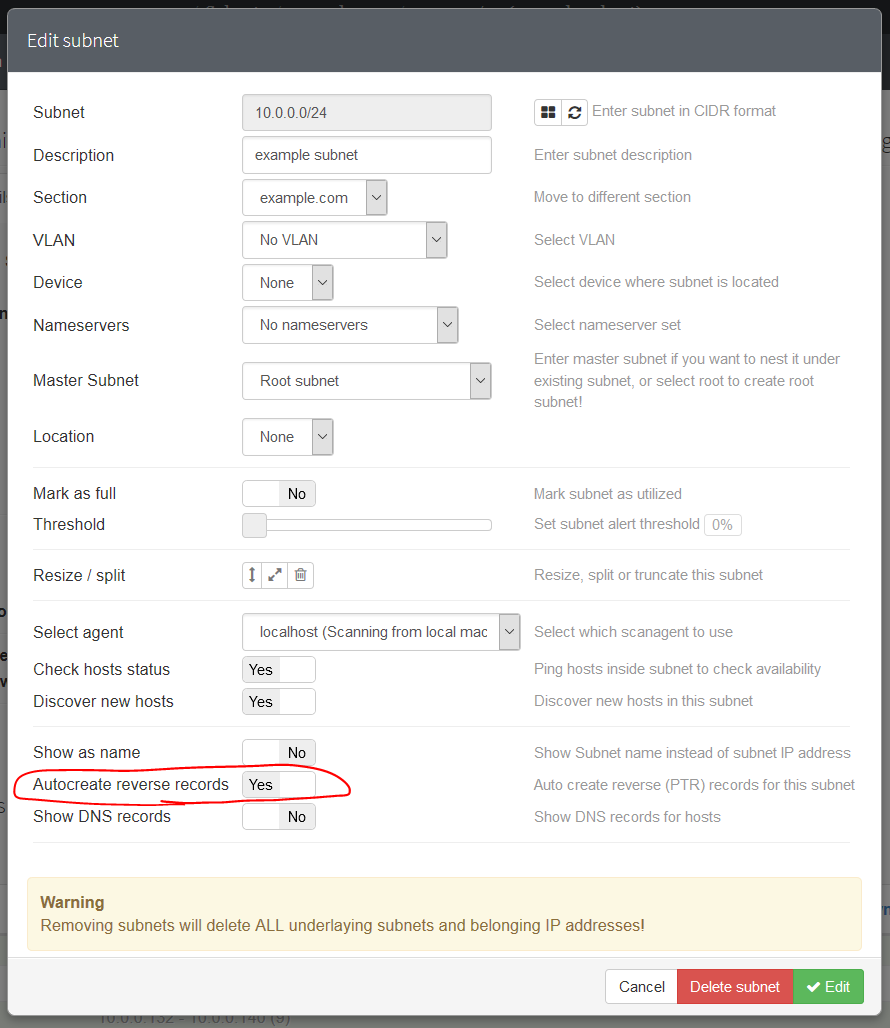This screenshot has width=890, height=1028.
Task: Click the Description text field
Action: coord(366,155)
